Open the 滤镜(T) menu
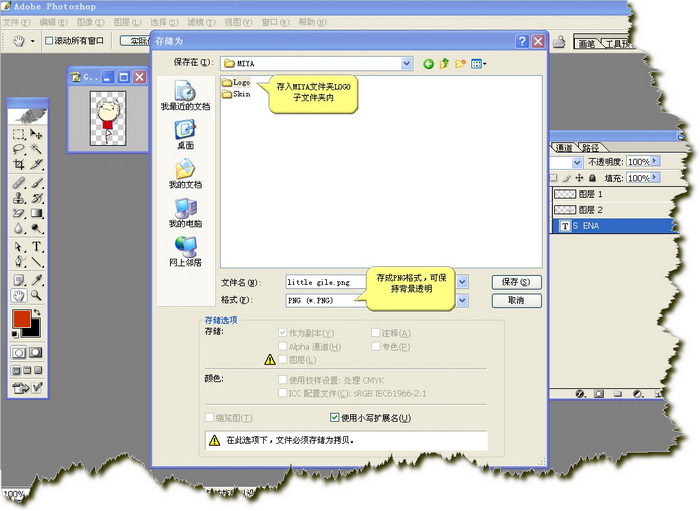The width and height of the screenshot is (700, 511). pyautogui.click(x=201, y=22)
